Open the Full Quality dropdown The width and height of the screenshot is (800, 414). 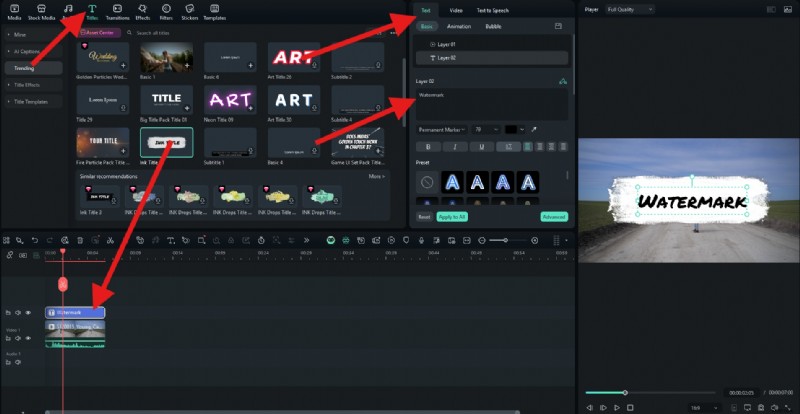coord(630,9)
